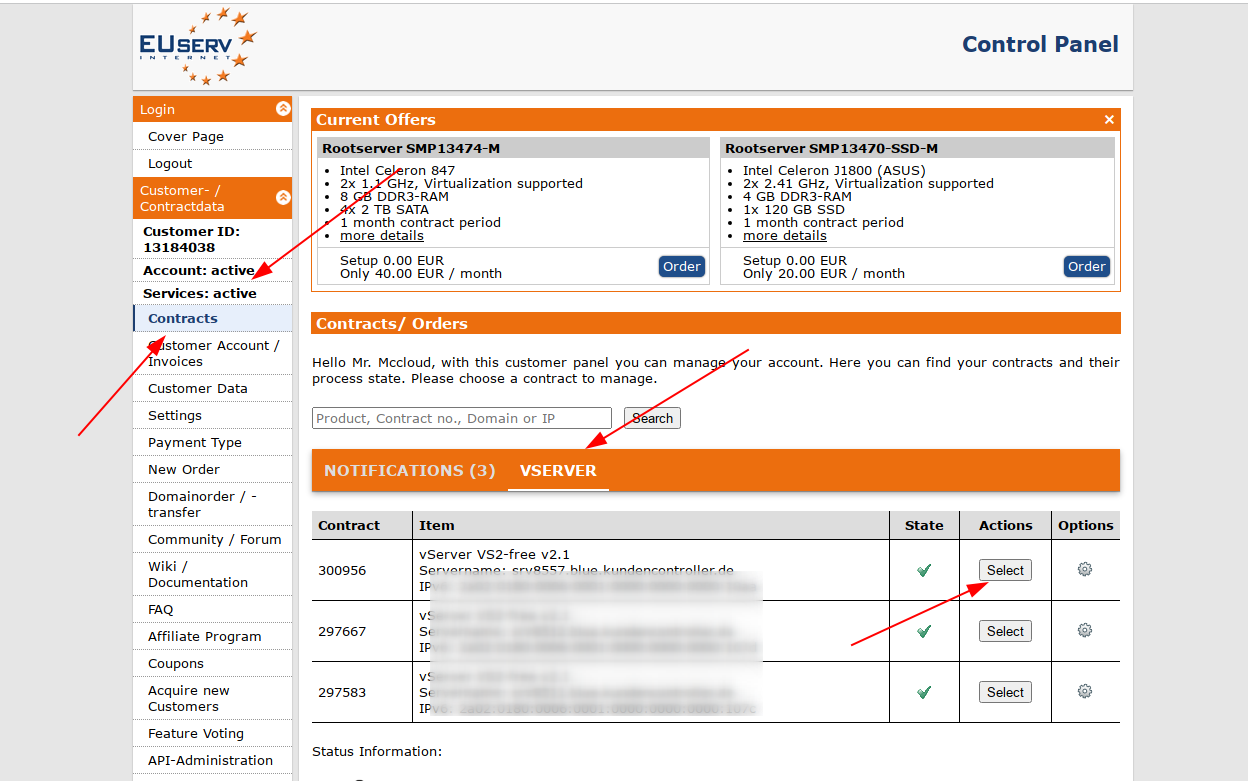Viewport: 1248px width, 781px height.
Task: Collapse the Customer-/Contractdata section
Action: 283,198
